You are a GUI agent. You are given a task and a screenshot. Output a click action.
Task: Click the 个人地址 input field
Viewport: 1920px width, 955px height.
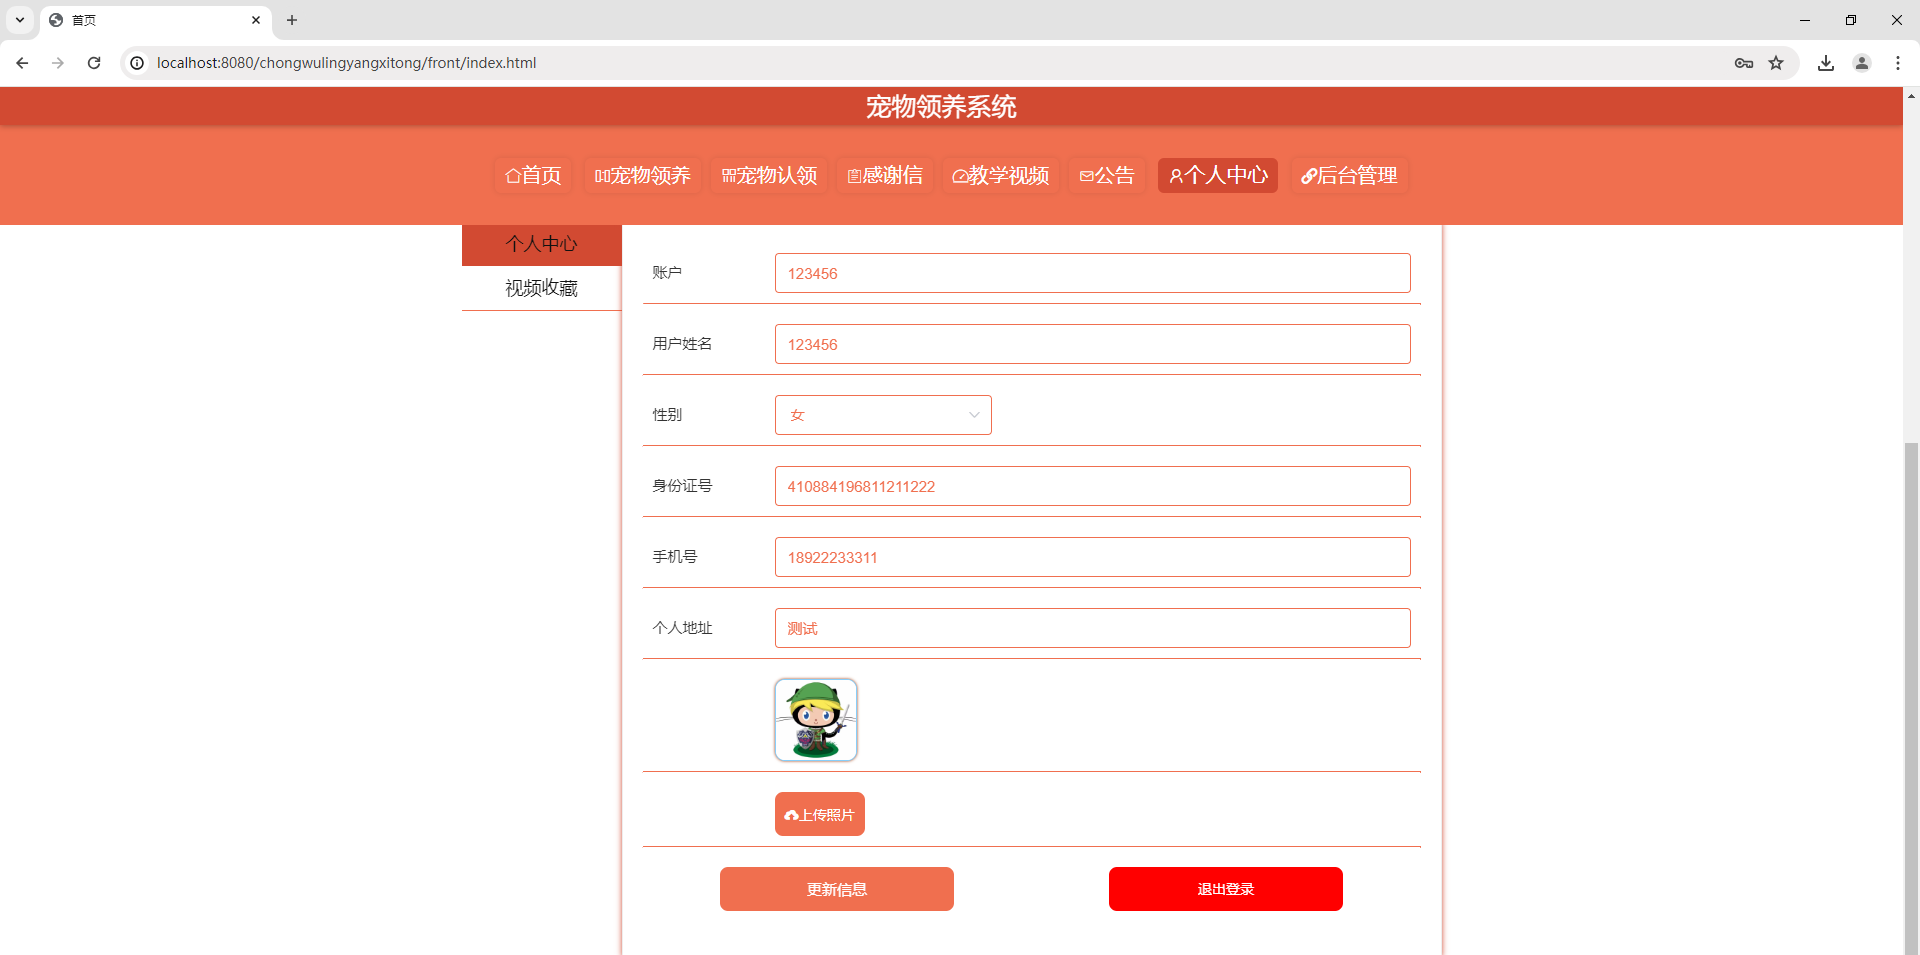(1093, 628)
